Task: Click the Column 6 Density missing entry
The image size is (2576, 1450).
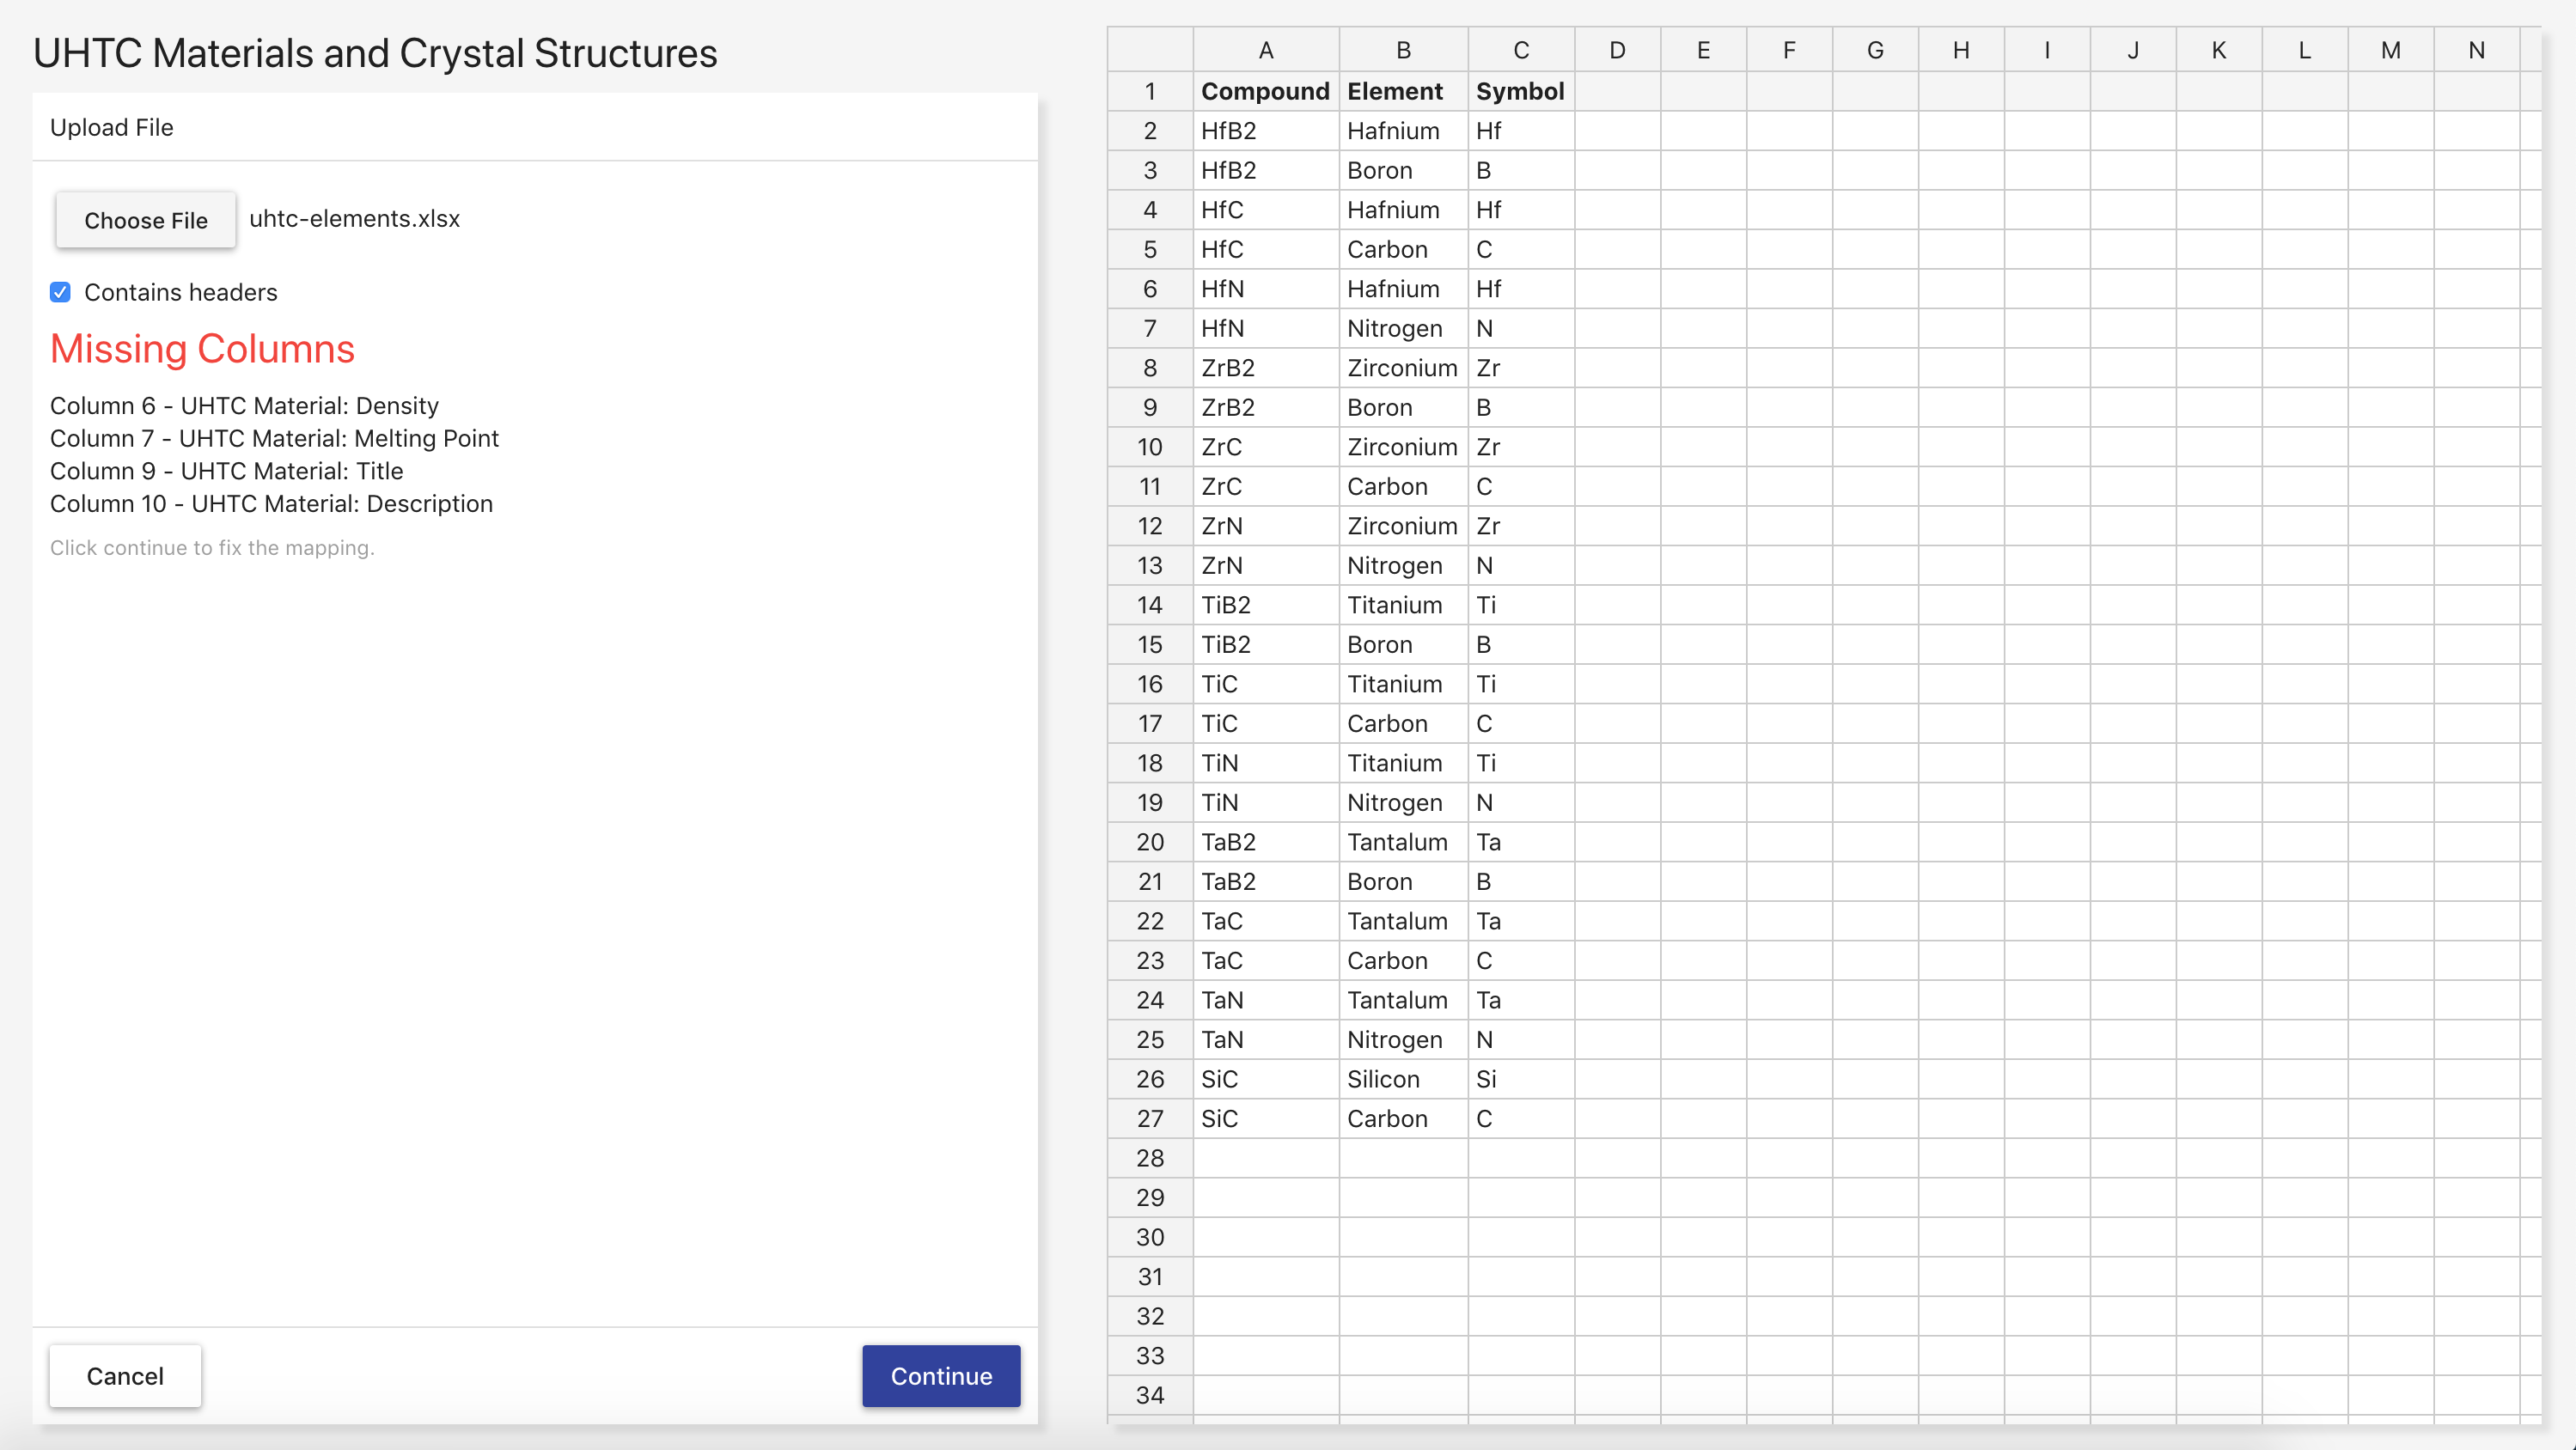Action: coord(244,406)
